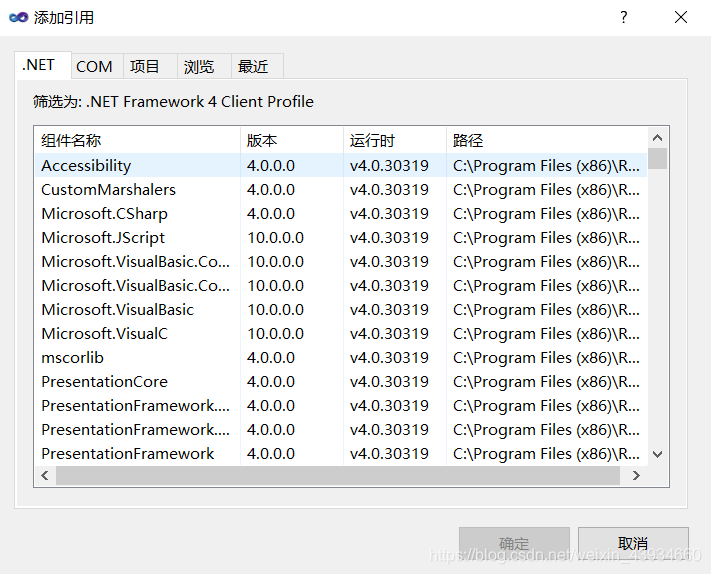The width and height of the screenshot is (711, 574).
Task: Click version 10.0.0.0 of Microsoft.VisualC
Action: (275, 334)
